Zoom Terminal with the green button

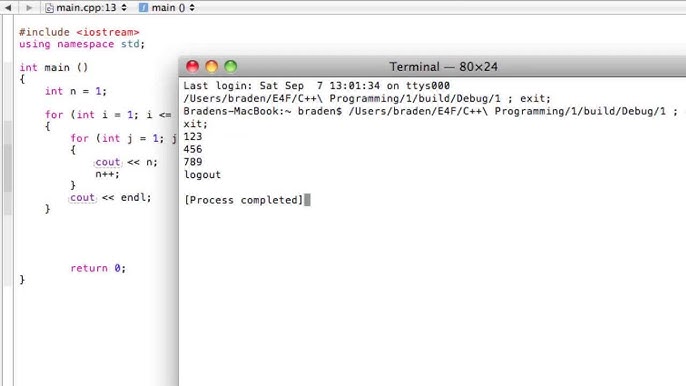click(x=231, y=67)
